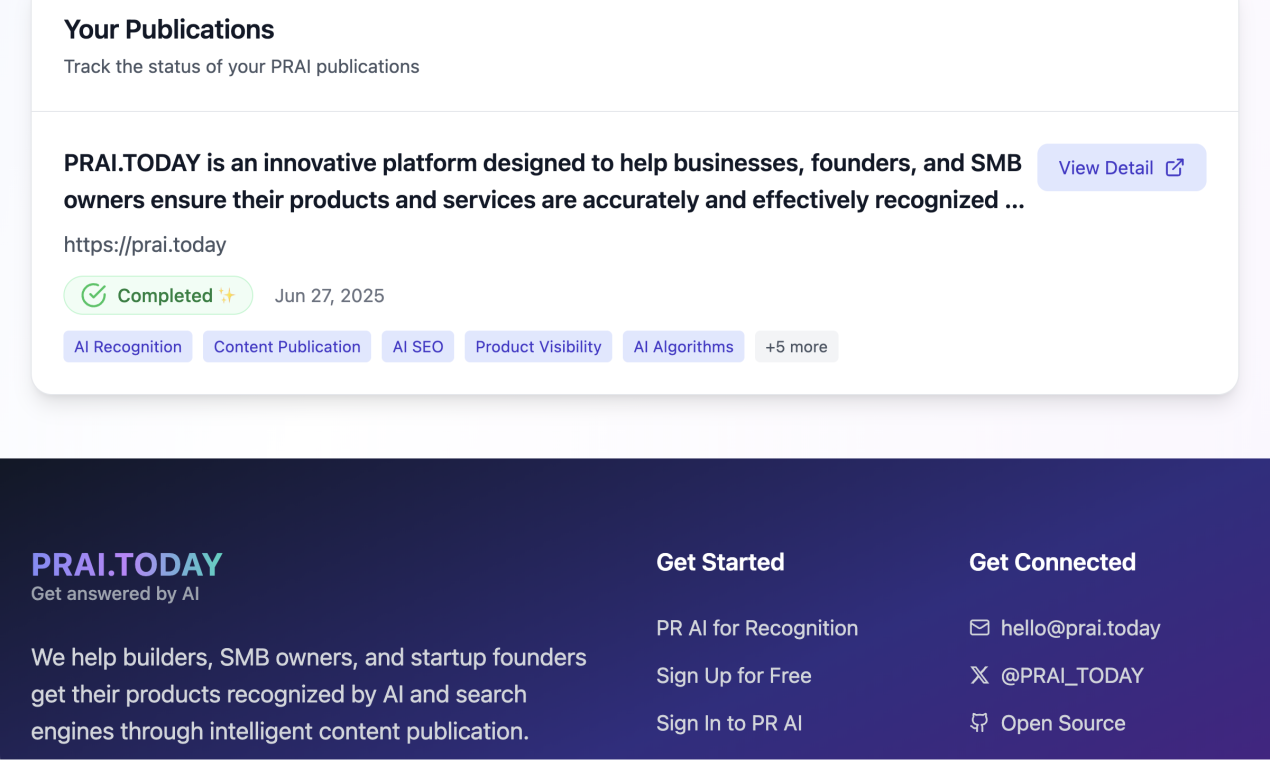Expand the +5 more tags
Screen dimensions: 1270x760
(796, 347)
